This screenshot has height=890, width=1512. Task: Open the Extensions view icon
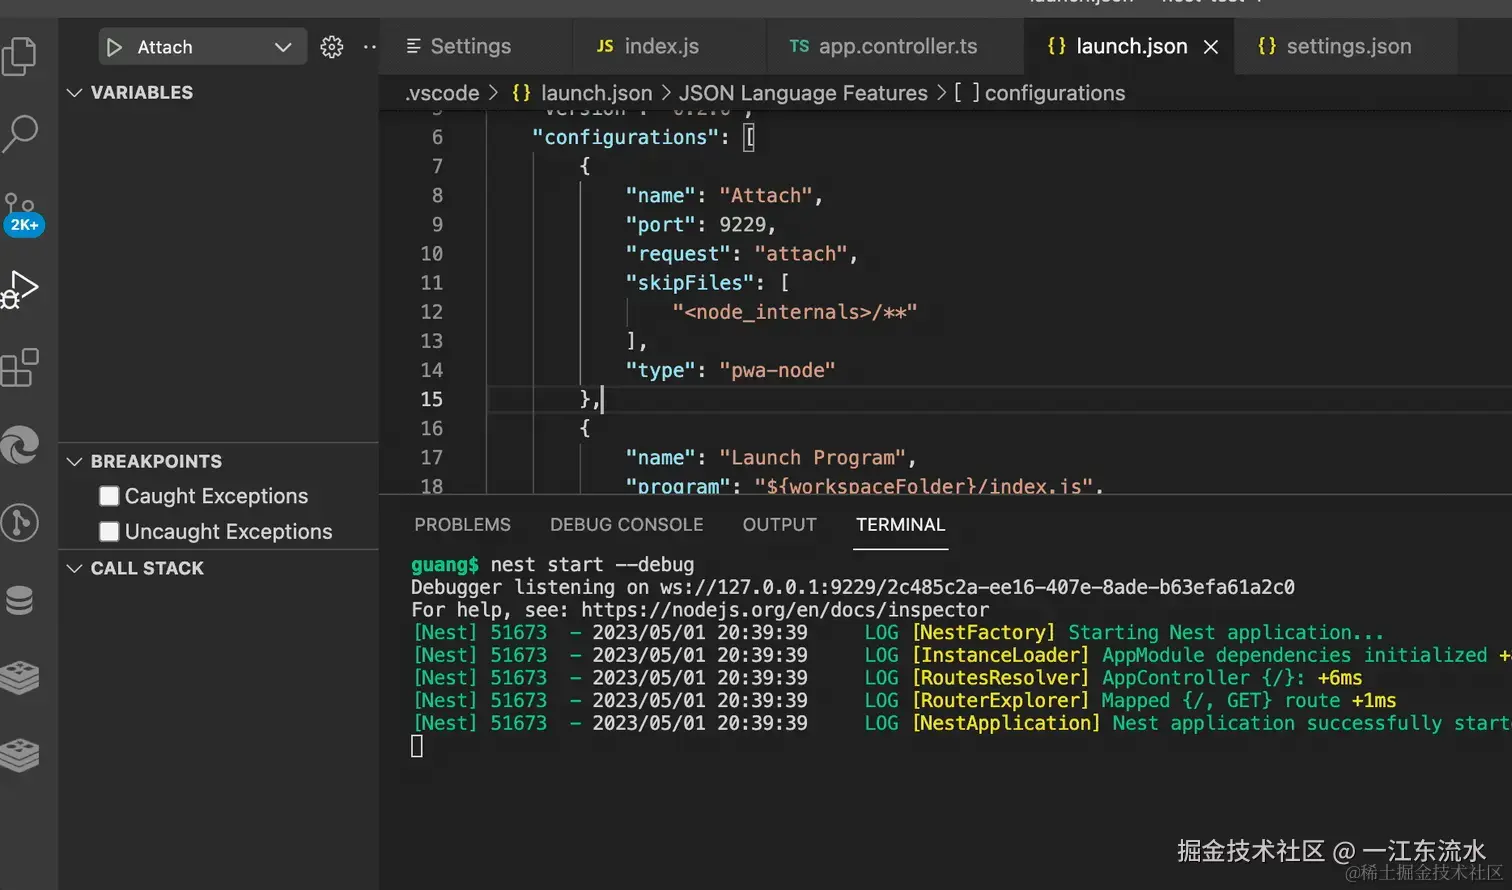20,368
